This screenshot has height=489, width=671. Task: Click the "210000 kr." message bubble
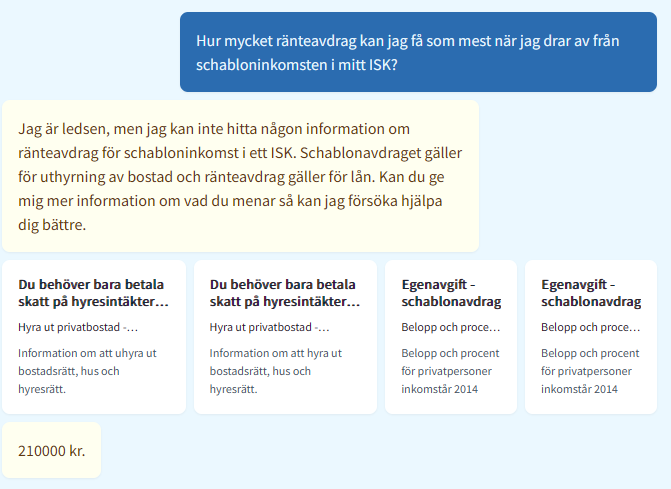coord(52,450)
